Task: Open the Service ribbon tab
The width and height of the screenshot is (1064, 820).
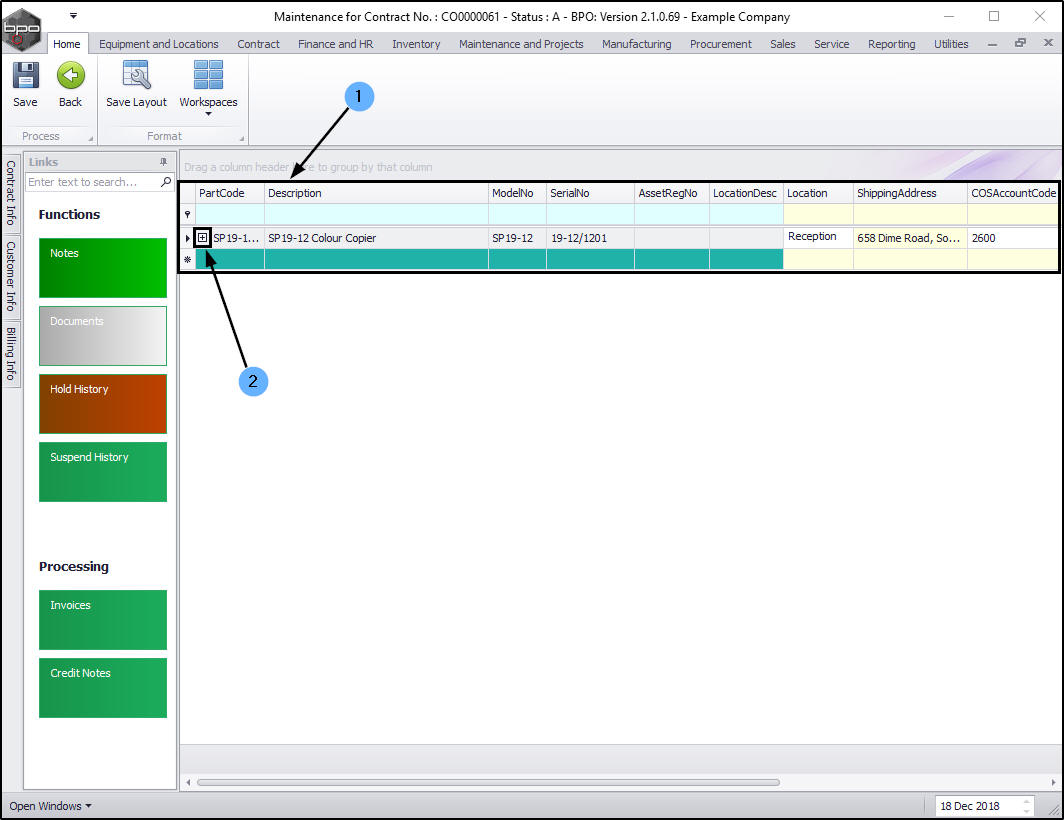Action: pos(831,44)
